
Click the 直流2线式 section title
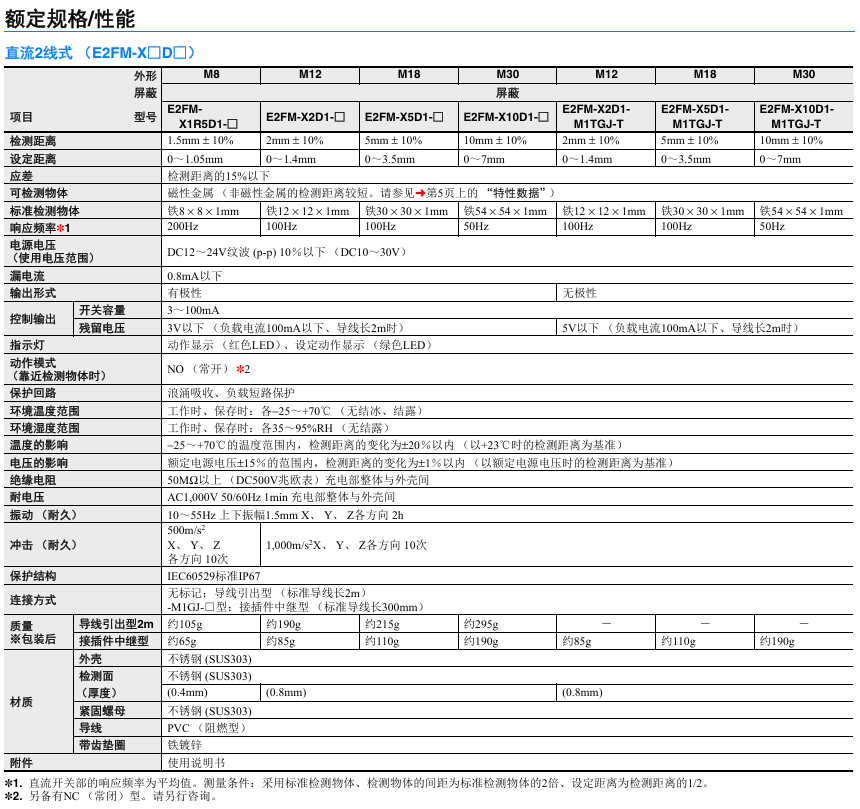tap(100, 53)
